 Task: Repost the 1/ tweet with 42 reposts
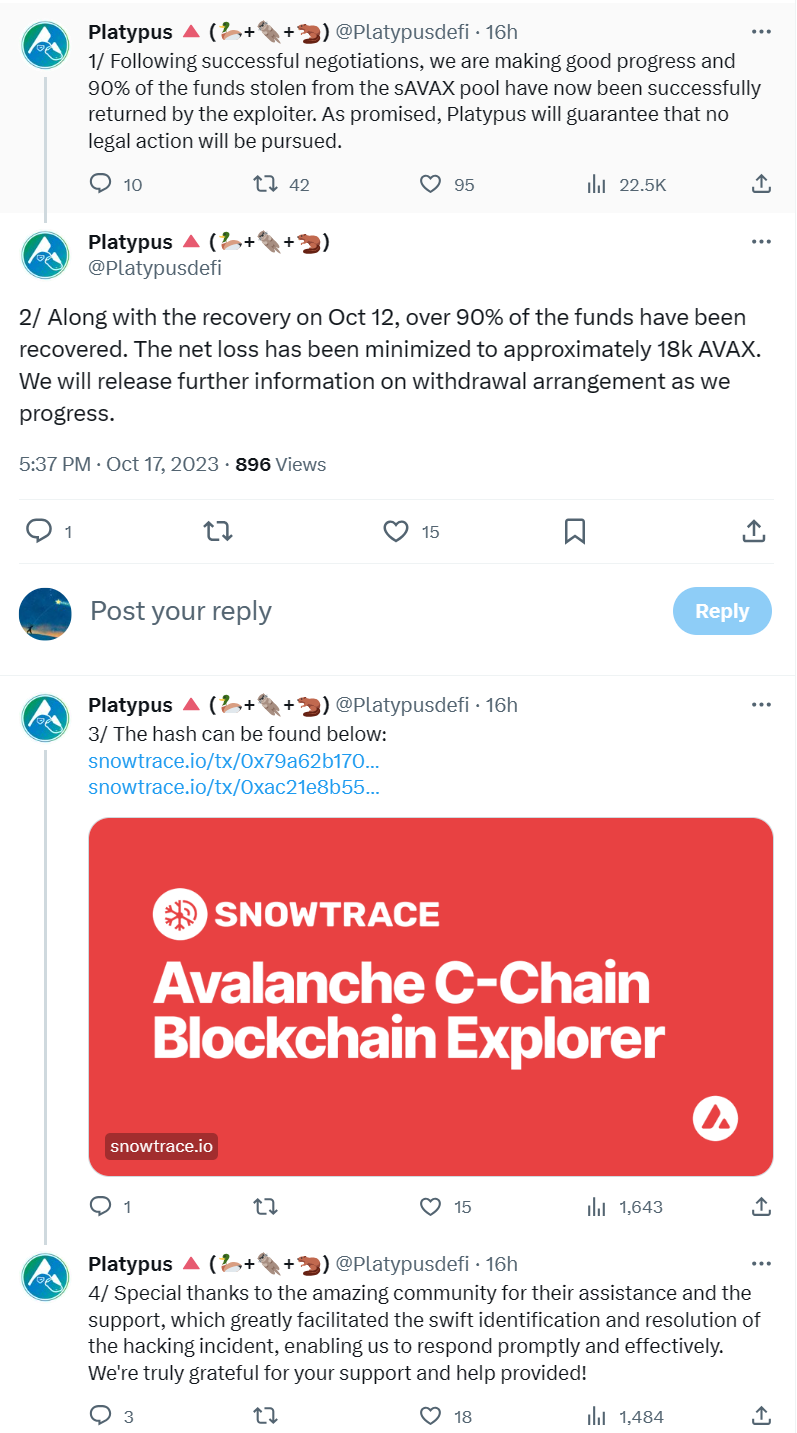coord(265,184)
